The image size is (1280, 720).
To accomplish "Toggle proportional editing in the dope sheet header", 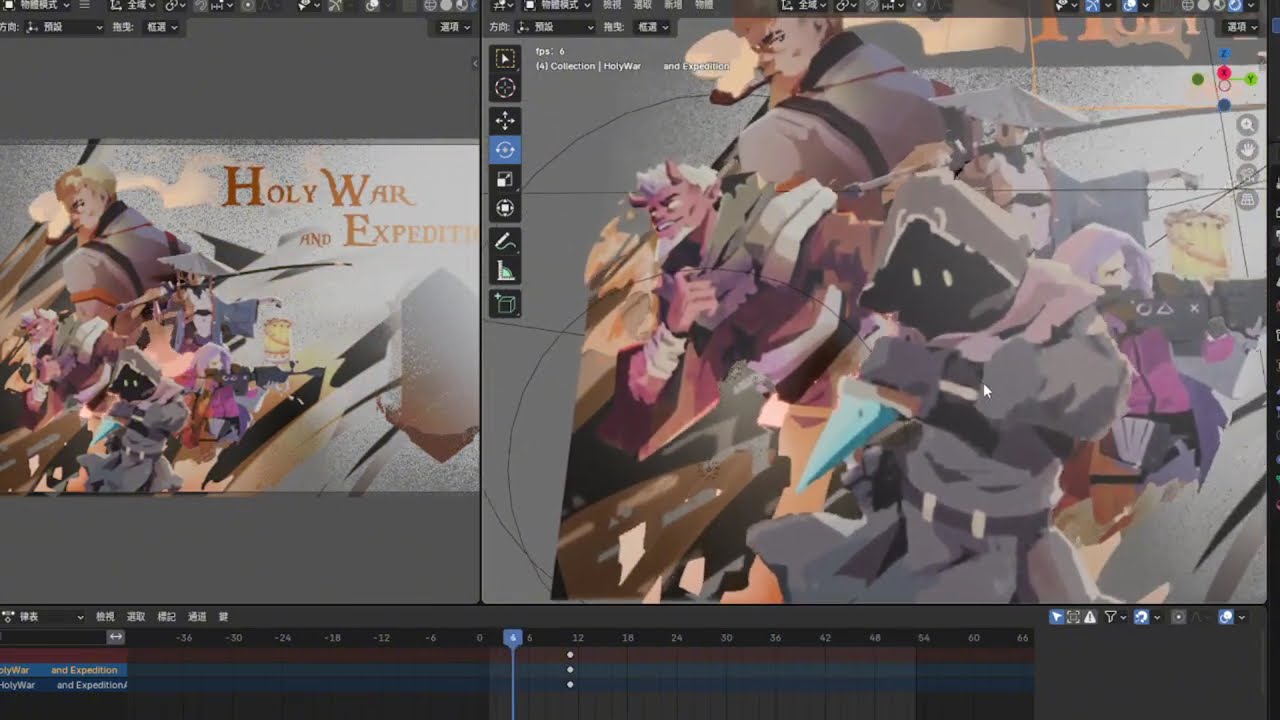I will point(1179,617).
